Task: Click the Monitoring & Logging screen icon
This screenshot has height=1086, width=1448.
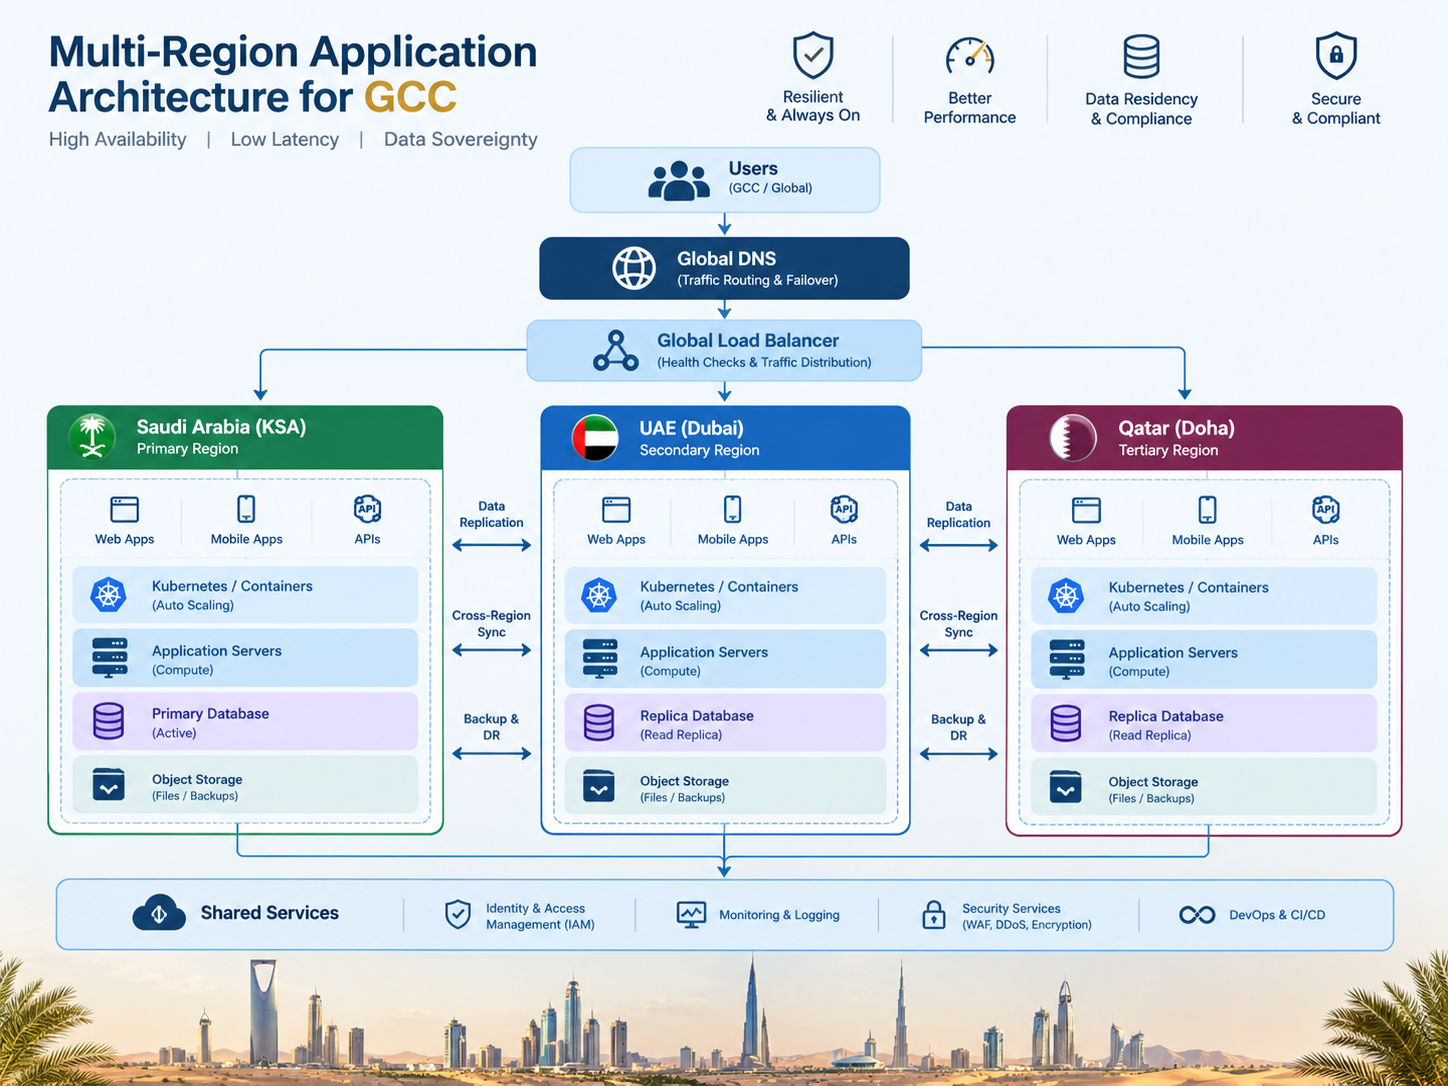Action: point(691,914)
